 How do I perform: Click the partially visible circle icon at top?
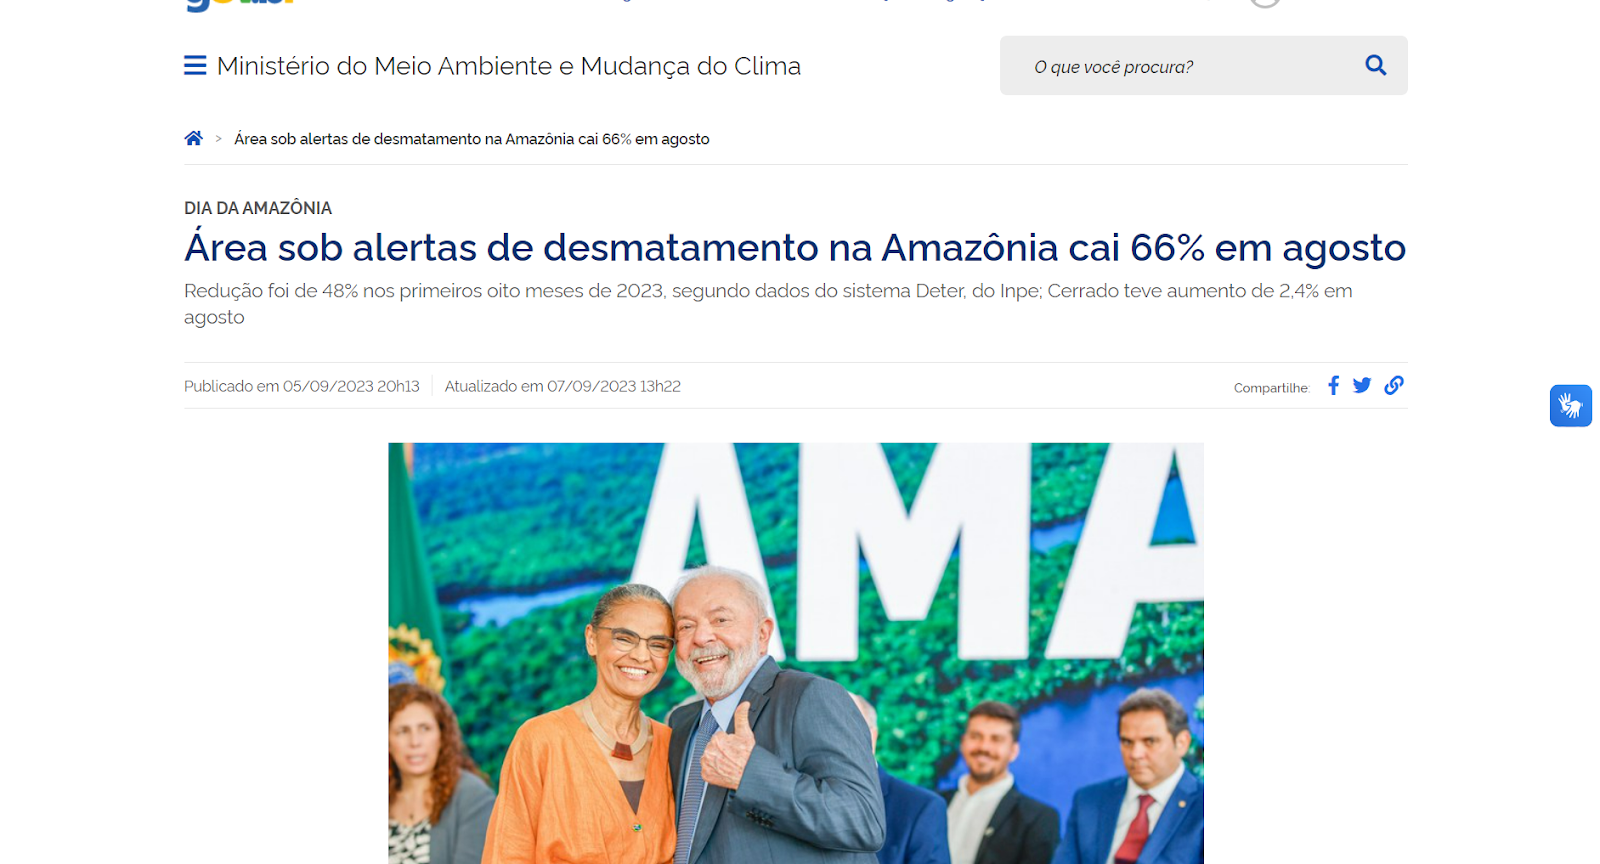pos(1265,3)
